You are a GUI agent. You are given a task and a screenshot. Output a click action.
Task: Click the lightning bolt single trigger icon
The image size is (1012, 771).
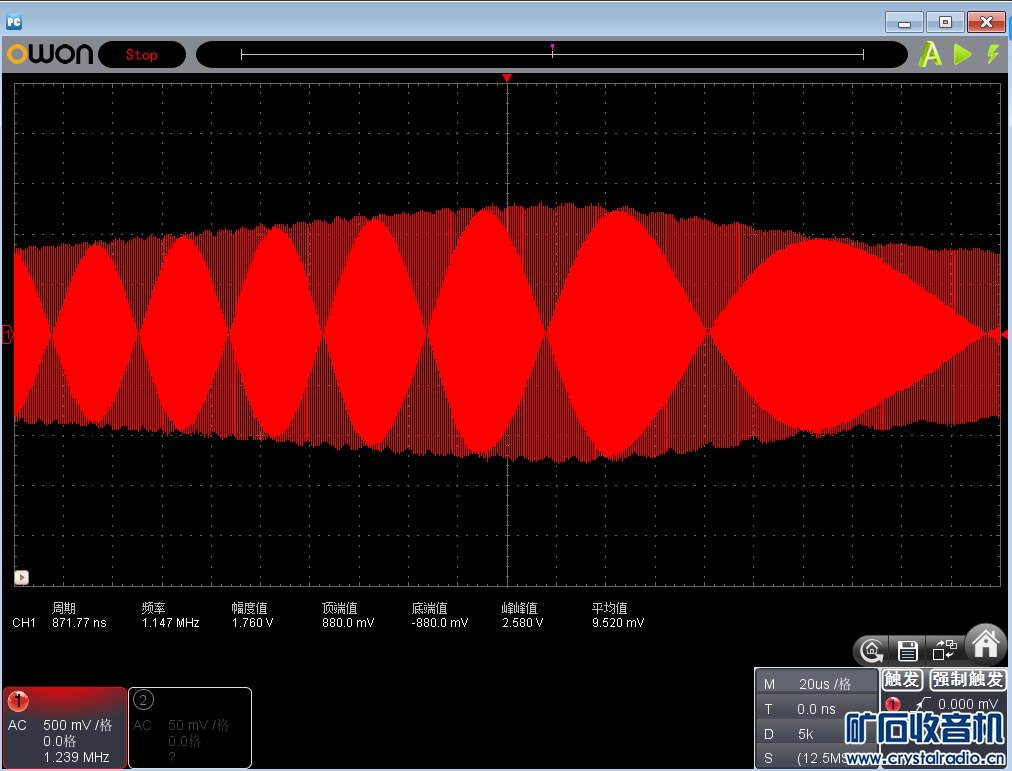click(992, 54)
